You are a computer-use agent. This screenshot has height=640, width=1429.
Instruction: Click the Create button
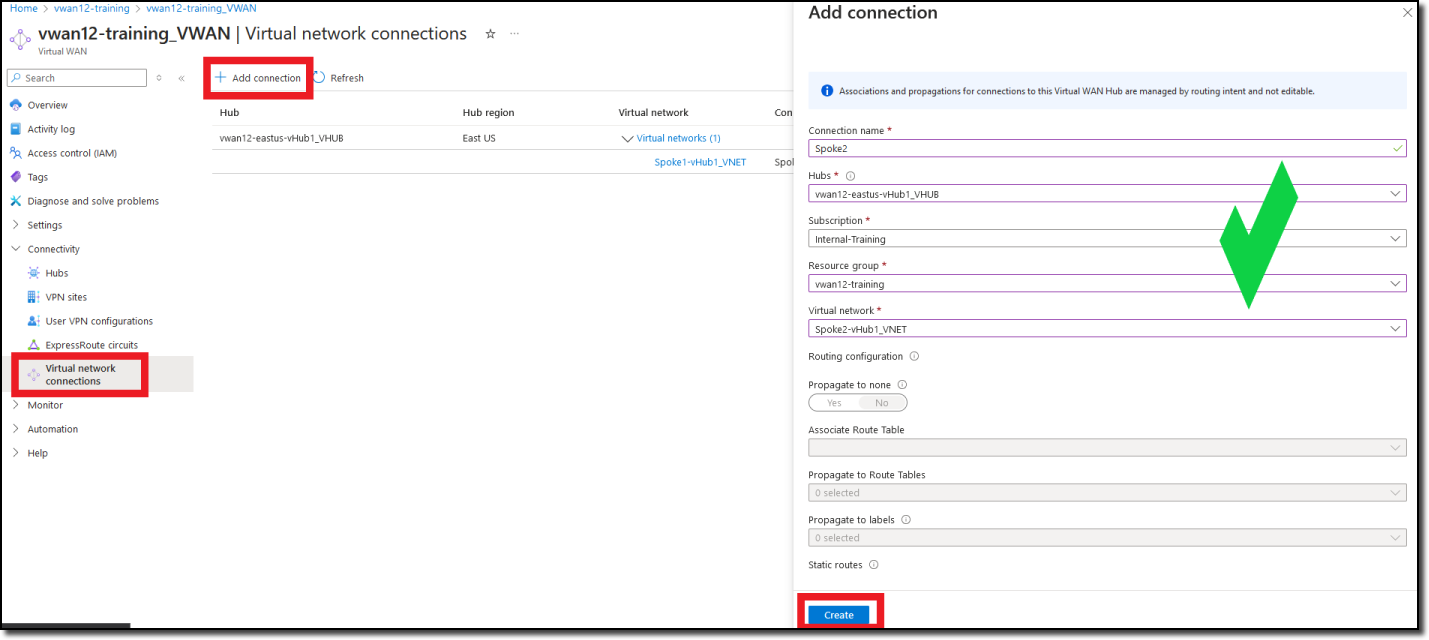(839, 615)
